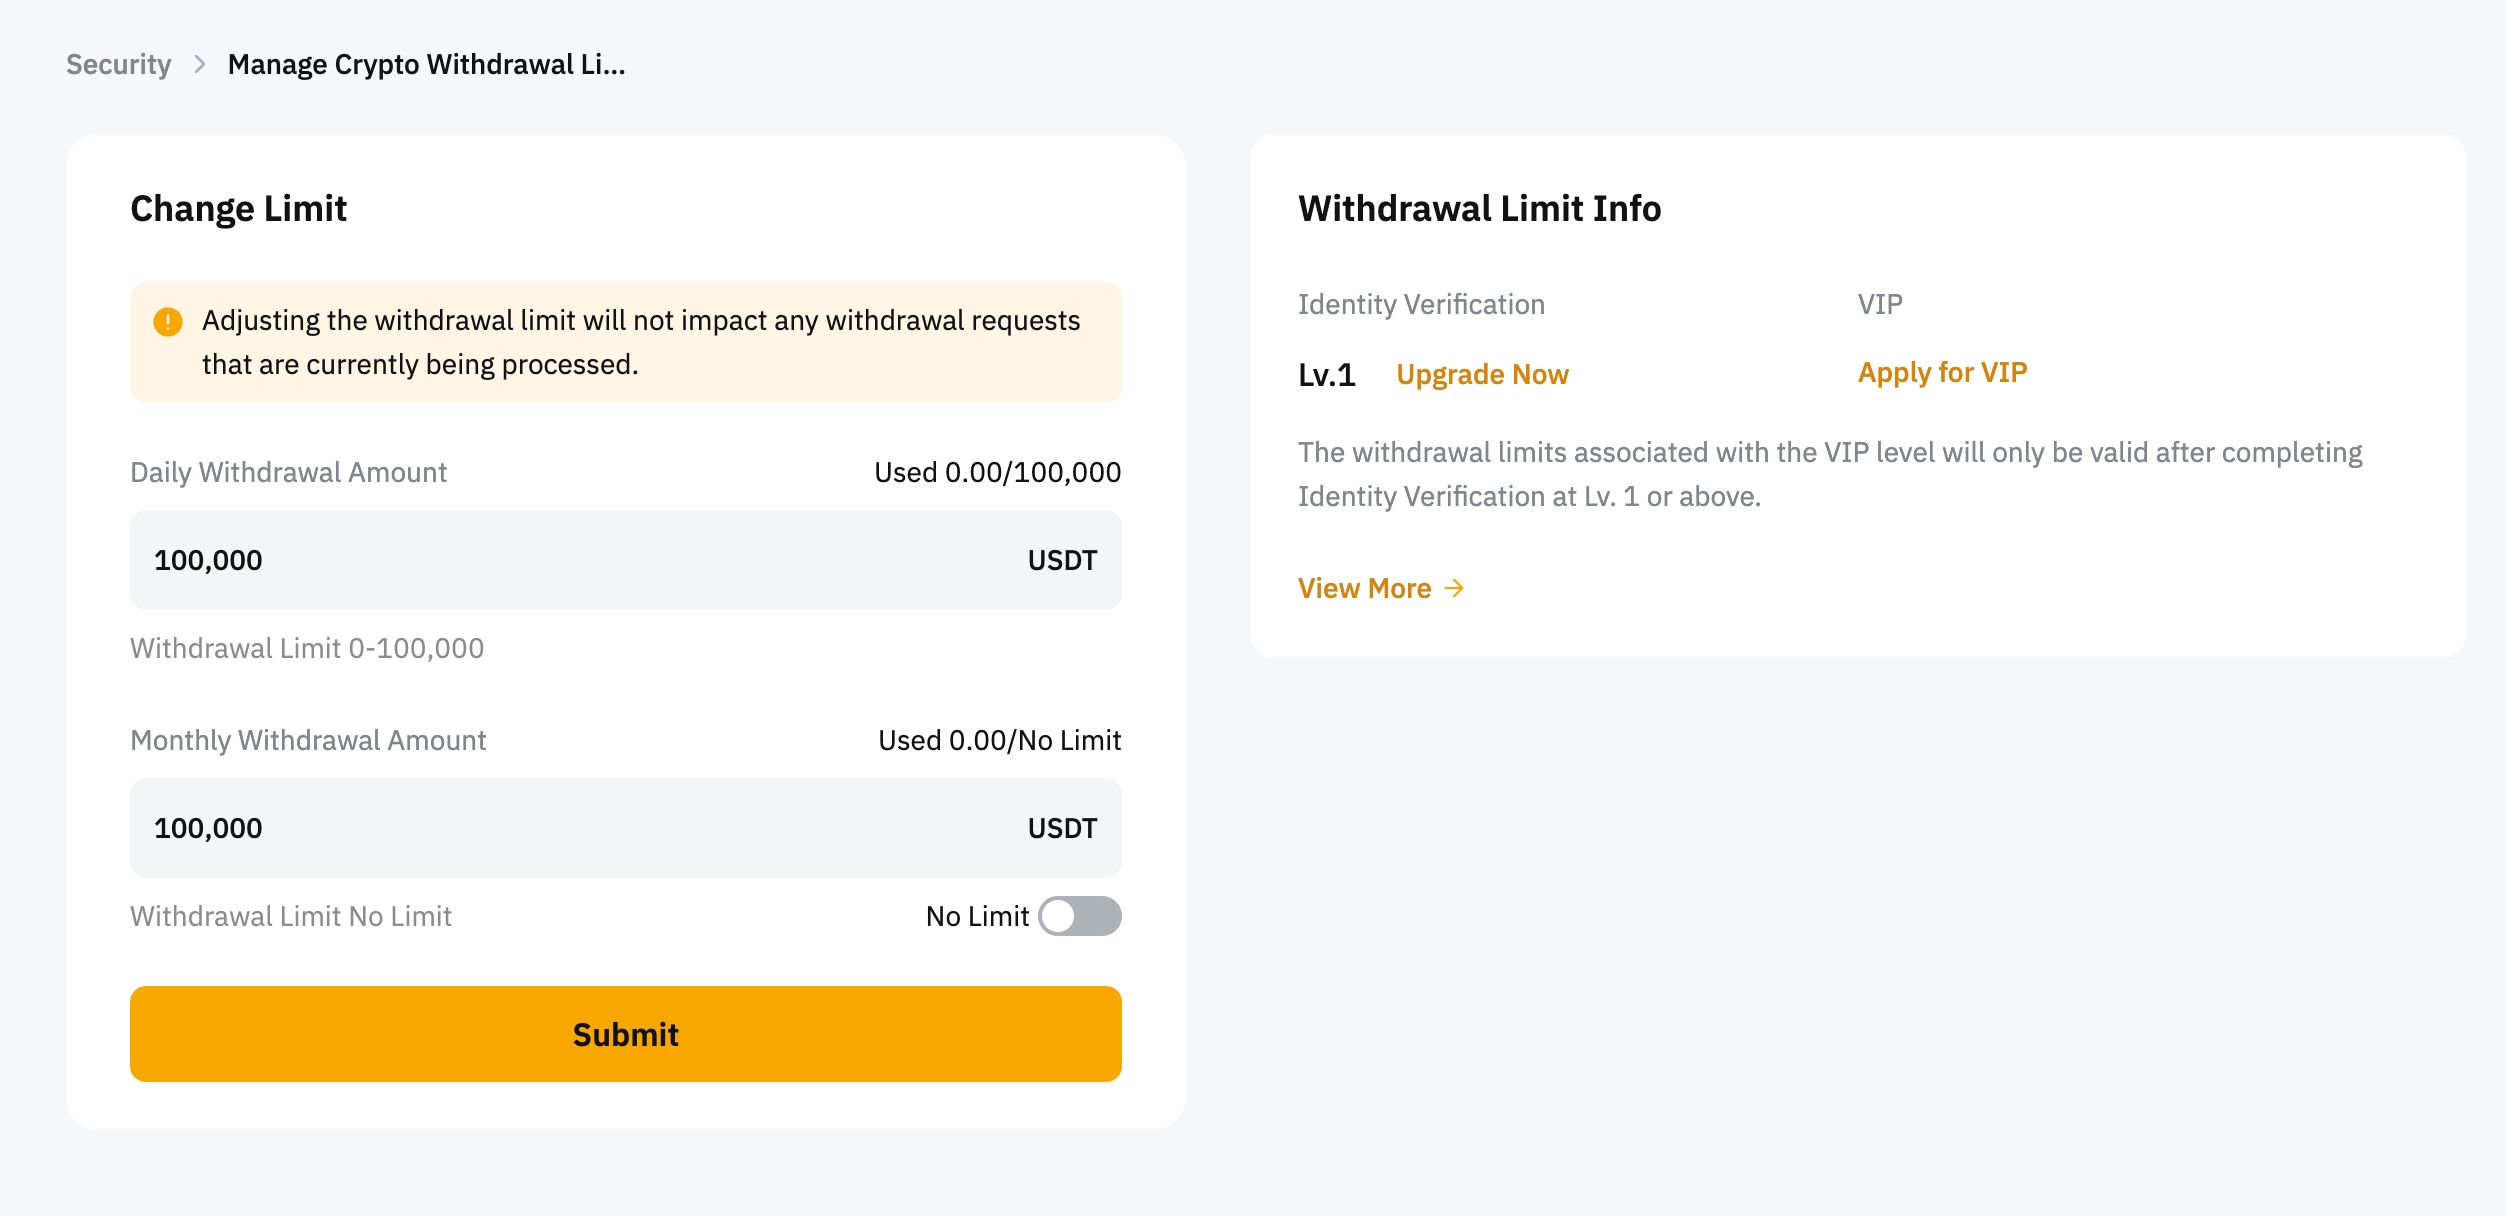Click the Manage Crypto Withdrawal breadcrumb item

click(x=426, y=65)
